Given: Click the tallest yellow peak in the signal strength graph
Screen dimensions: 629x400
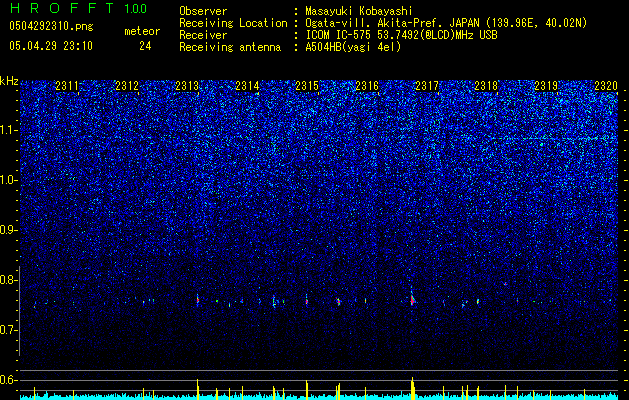Looking at the screenshot, I should coord(412,388).
